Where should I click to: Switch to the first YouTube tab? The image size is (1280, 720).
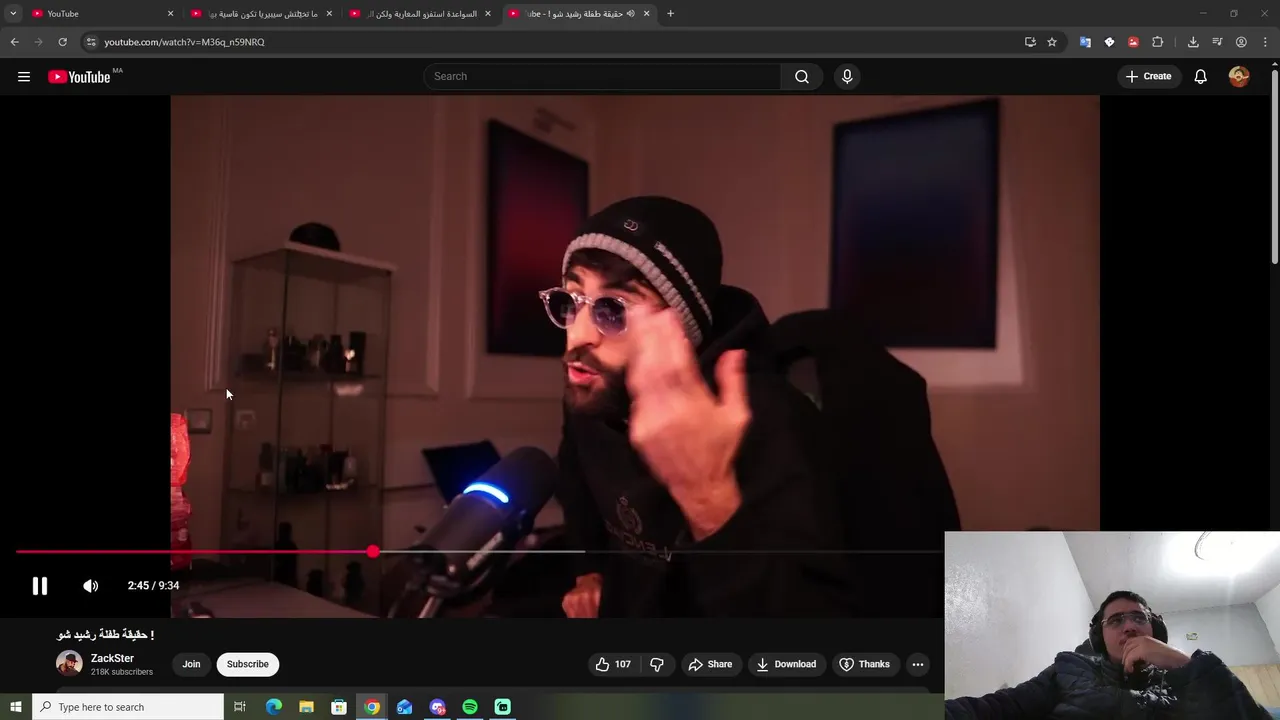pos(100,14)
